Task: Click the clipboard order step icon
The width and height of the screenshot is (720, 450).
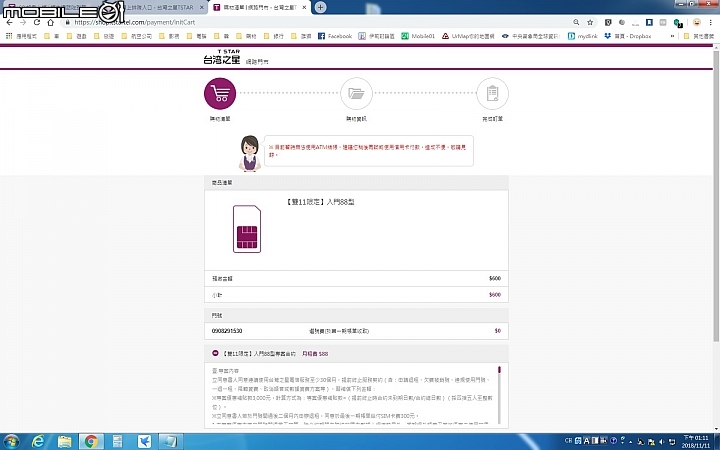Action: coord(492,94)
